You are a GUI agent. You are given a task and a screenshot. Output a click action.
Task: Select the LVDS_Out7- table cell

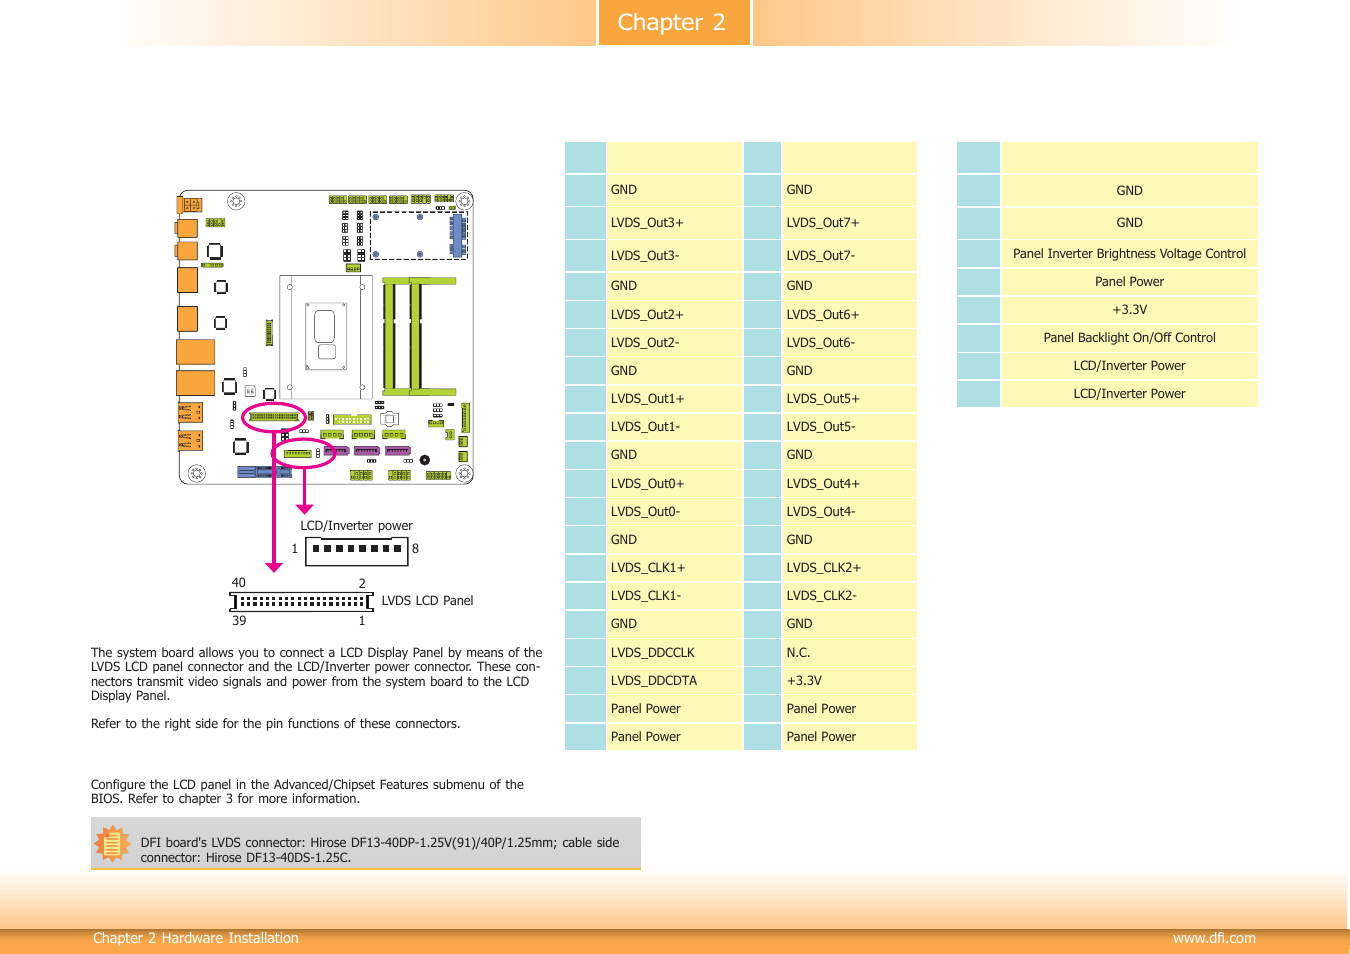tap(850, 256)
